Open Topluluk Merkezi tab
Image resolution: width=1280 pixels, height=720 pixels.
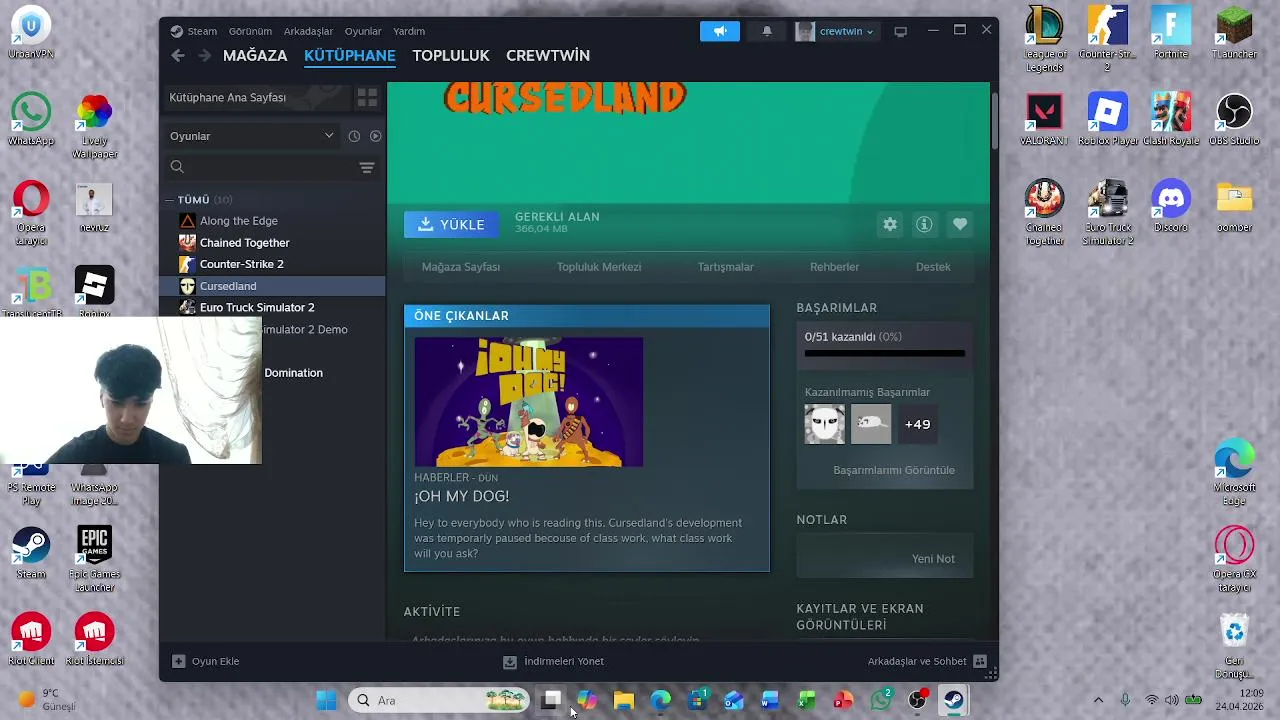(x=599, y=267)
